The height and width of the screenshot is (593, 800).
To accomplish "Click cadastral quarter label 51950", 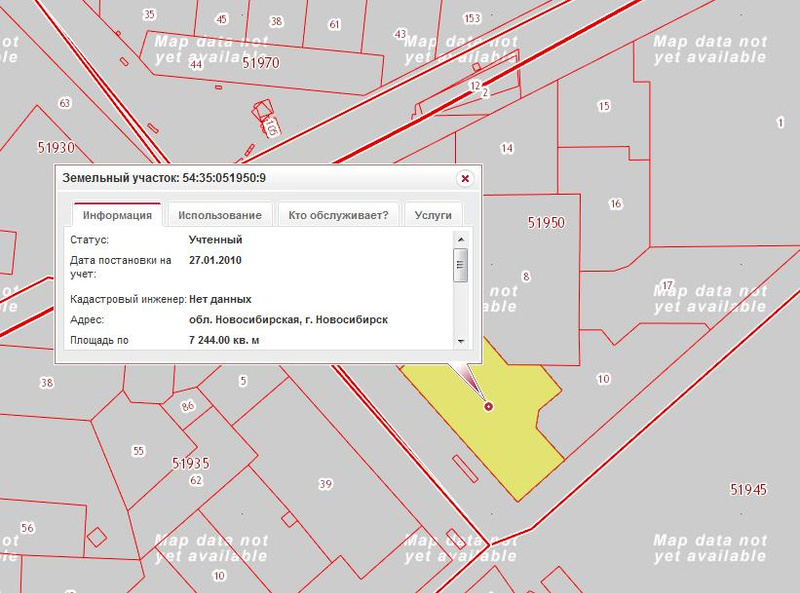I will (x=547, y=223).
